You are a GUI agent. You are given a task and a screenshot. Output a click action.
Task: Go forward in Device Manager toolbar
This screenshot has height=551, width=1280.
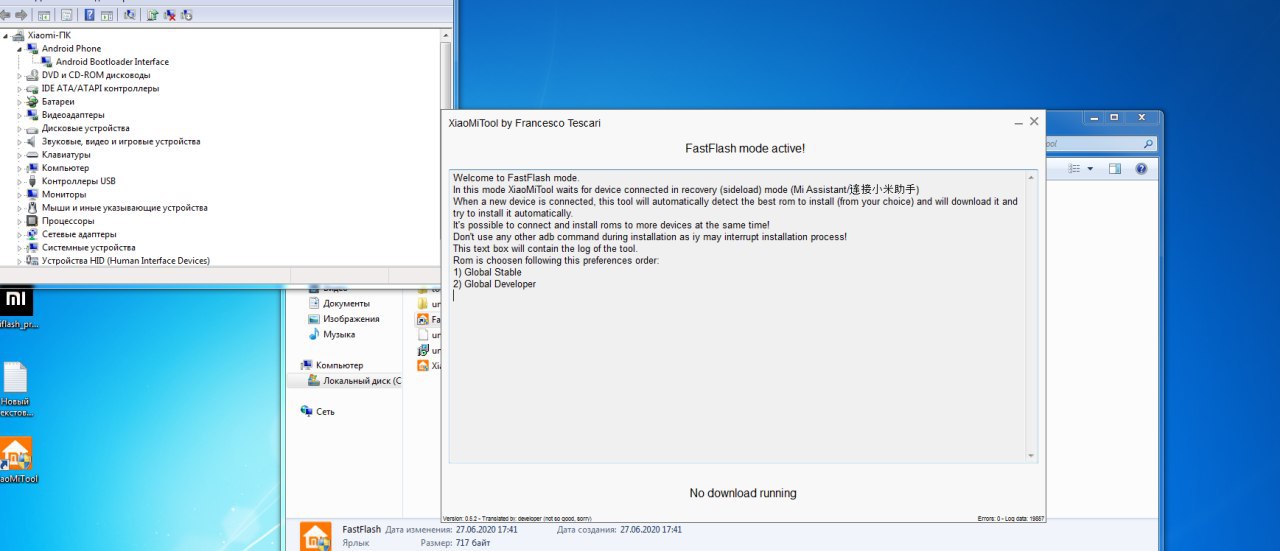pyautogui.click(x=19, y=15)
